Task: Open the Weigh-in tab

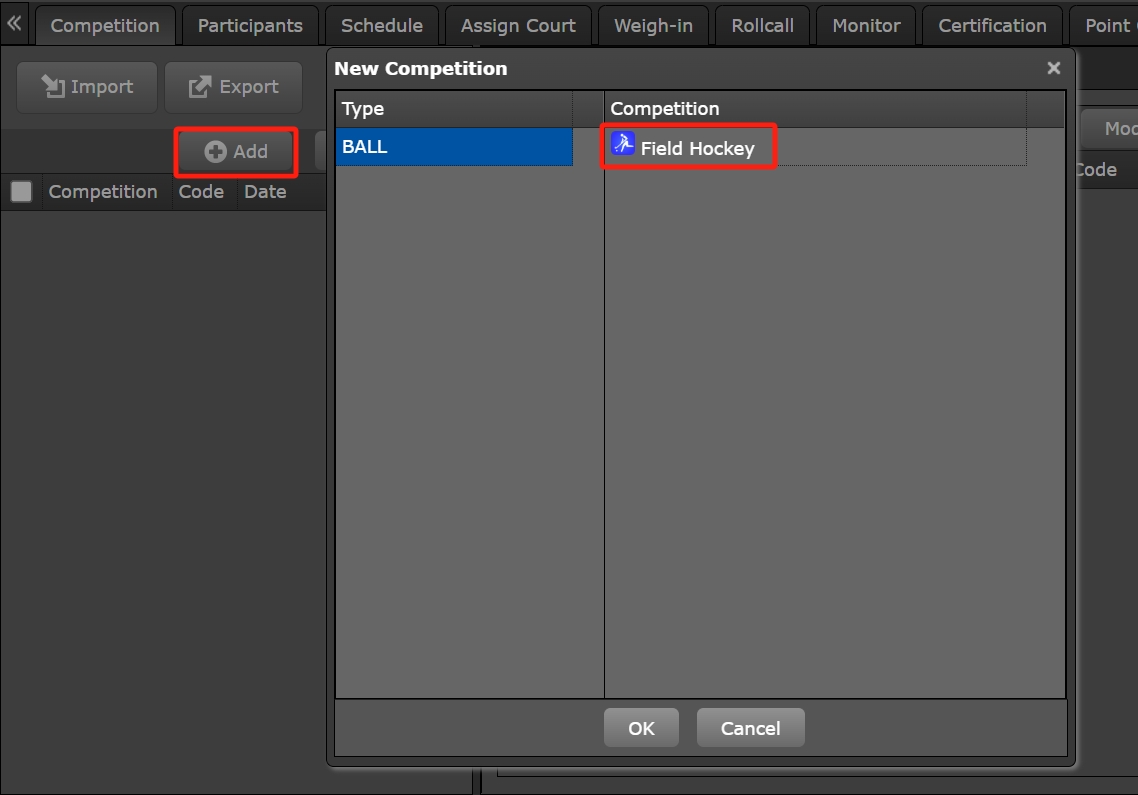Action: 653,26
